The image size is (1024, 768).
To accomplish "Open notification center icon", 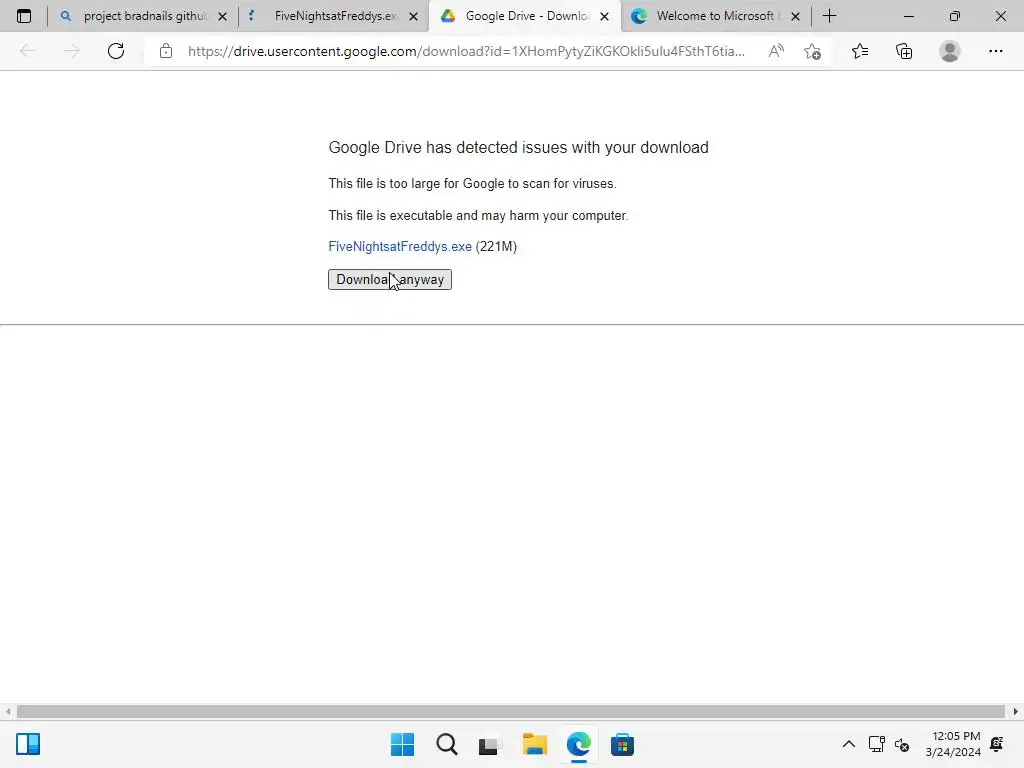I will [x=997, y=744].
